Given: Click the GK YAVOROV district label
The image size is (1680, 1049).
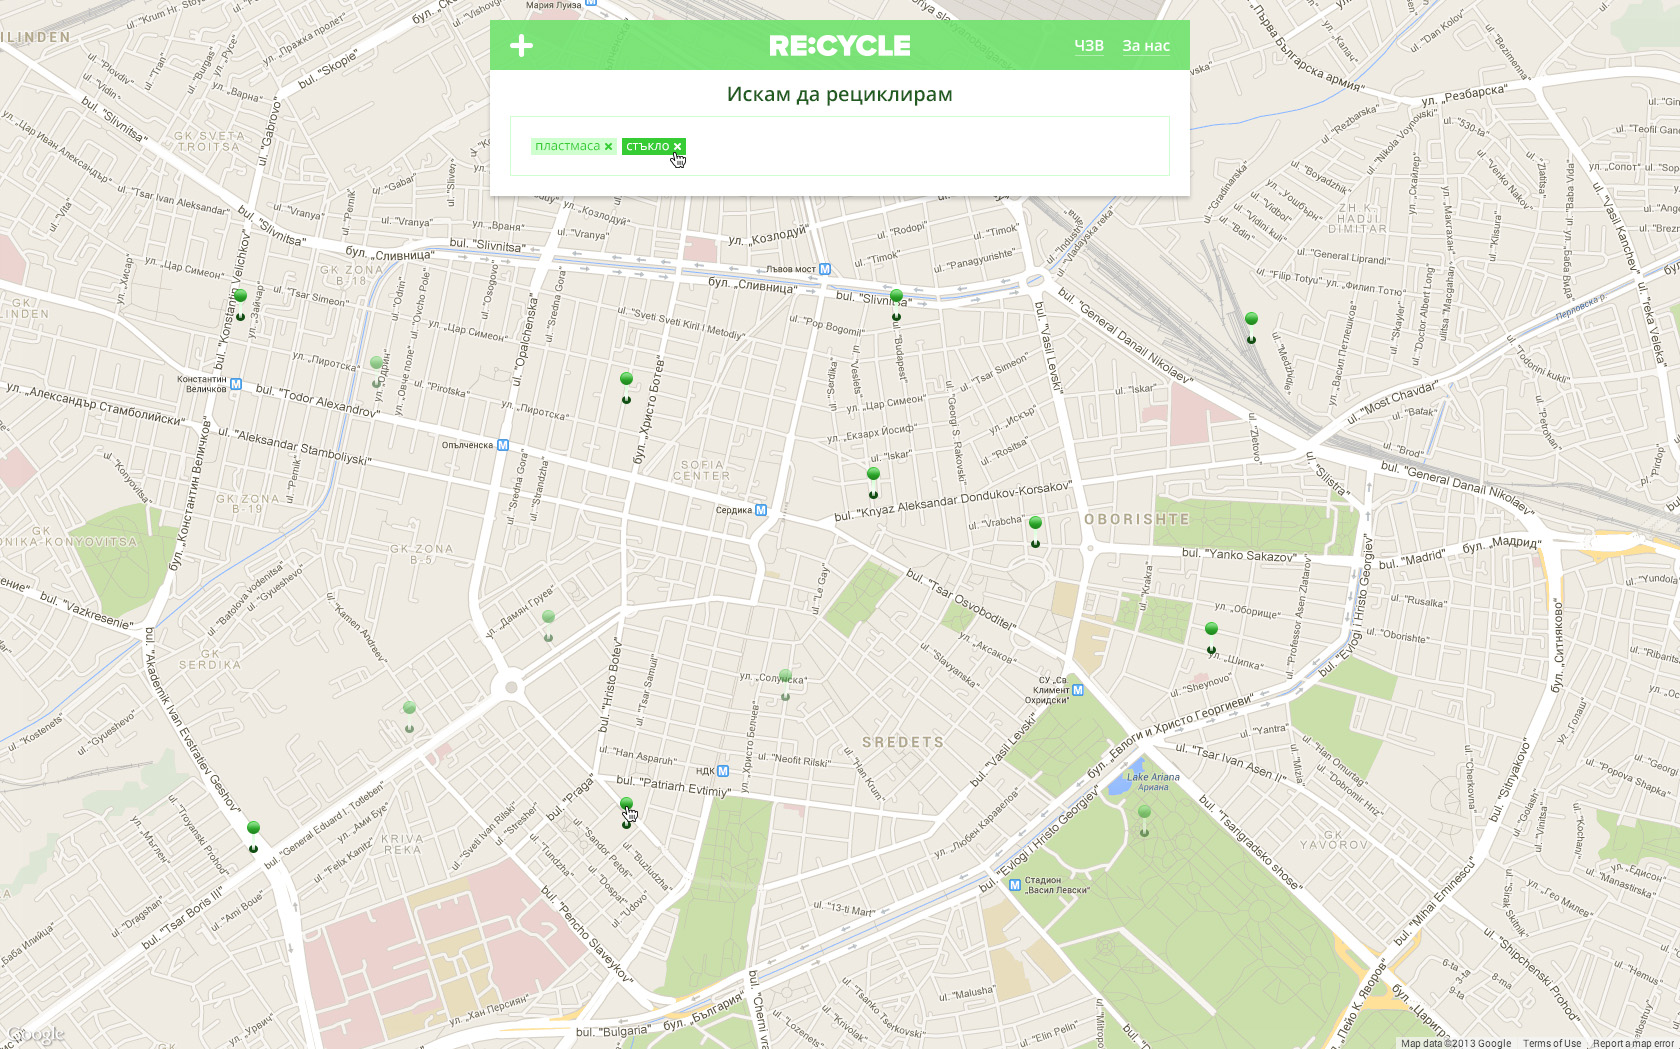Looking at the screenshot, I should 1334,839.
